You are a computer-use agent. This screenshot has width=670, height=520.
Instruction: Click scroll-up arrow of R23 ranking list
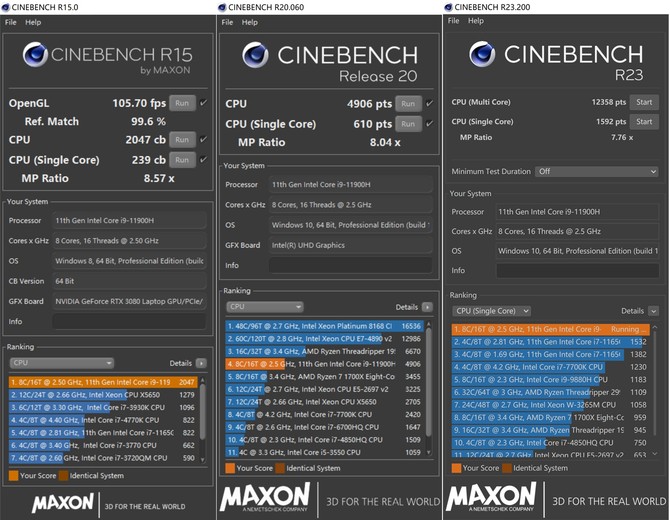pos(654,327)
